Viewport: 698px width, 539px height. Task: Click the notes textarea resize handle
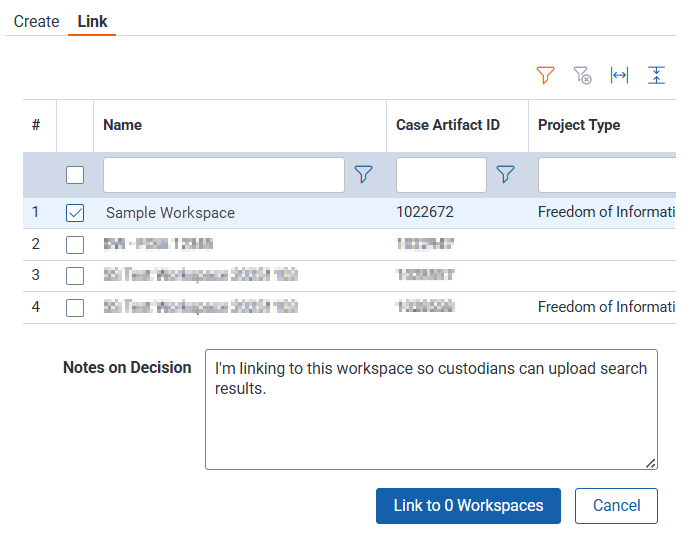[651, 463]
